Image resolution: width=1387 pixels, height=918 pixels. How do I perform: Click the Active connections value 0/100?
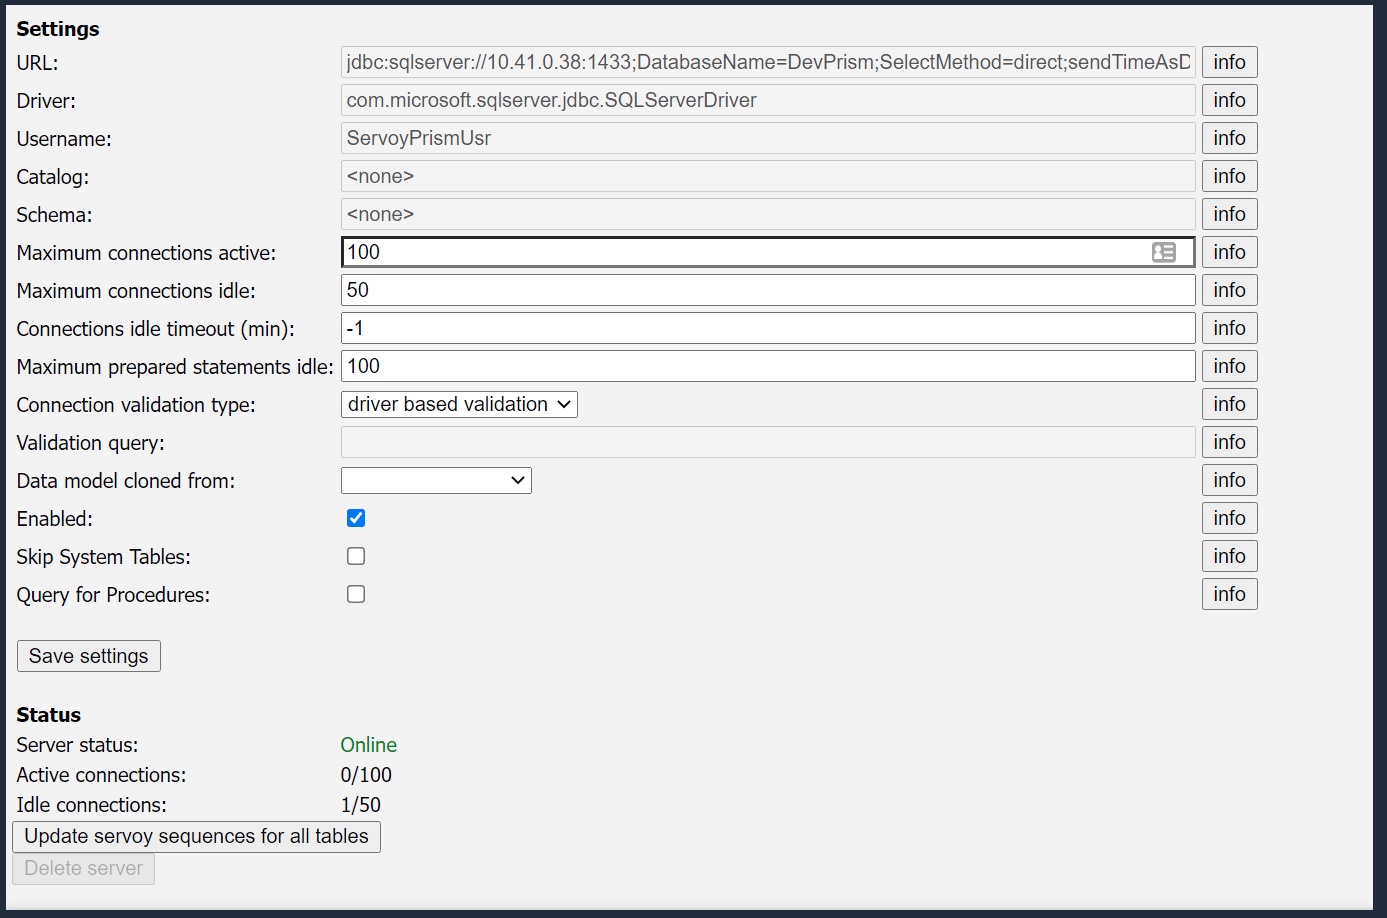366,775
